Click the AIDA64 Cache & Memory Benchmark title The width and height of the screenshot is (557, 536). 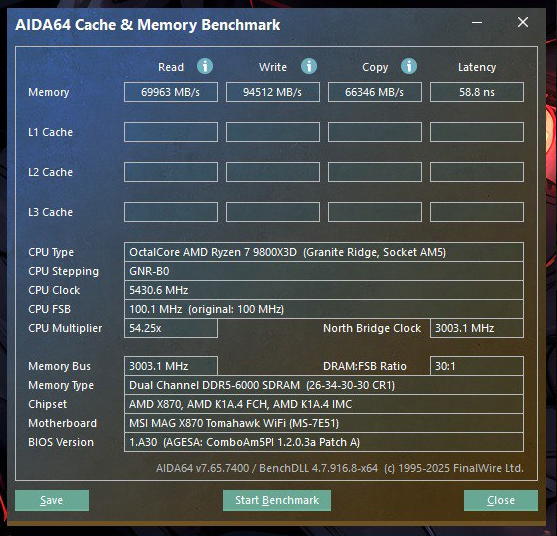tap(147, 25)
